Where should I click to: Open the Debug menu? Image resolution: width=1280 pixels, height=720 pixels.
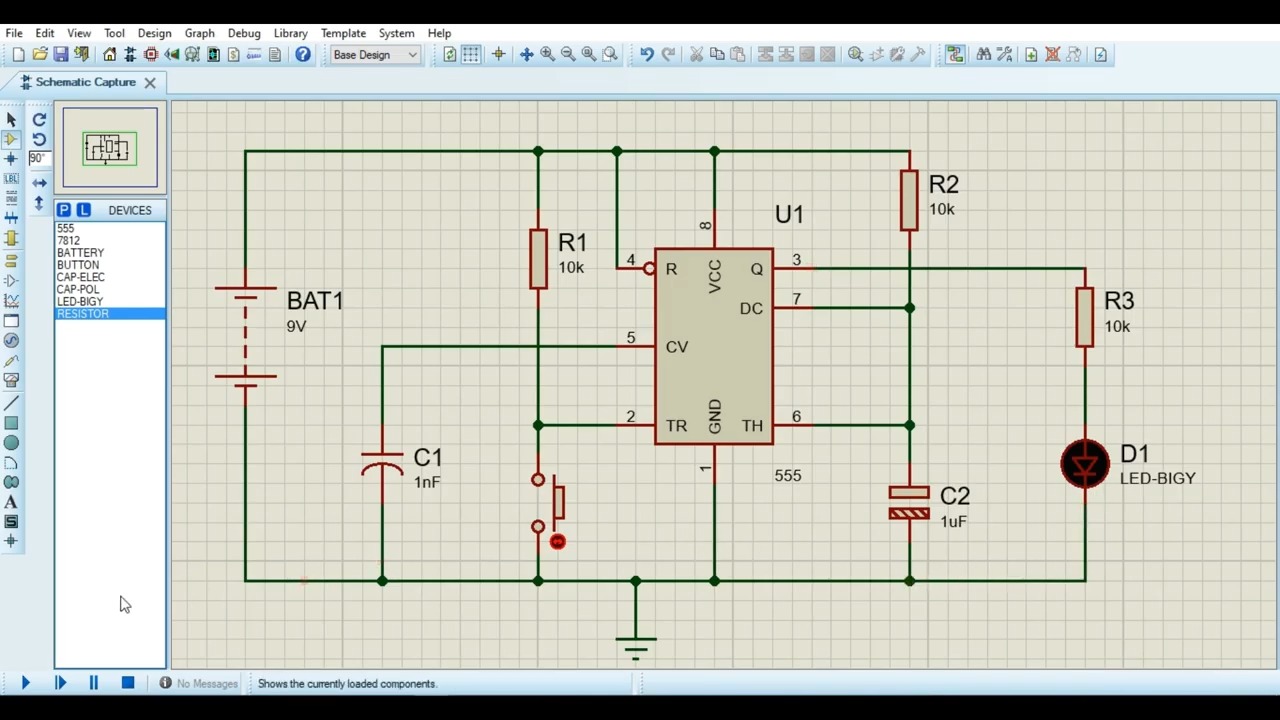pyautogui.click(x=244, y=33)
